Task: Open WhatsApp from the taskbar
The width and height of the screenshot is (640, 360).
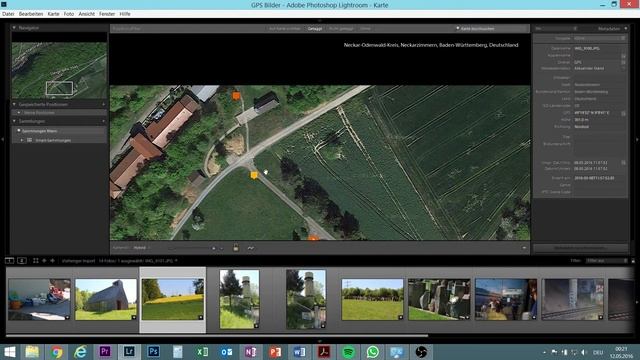Action: 372,351
